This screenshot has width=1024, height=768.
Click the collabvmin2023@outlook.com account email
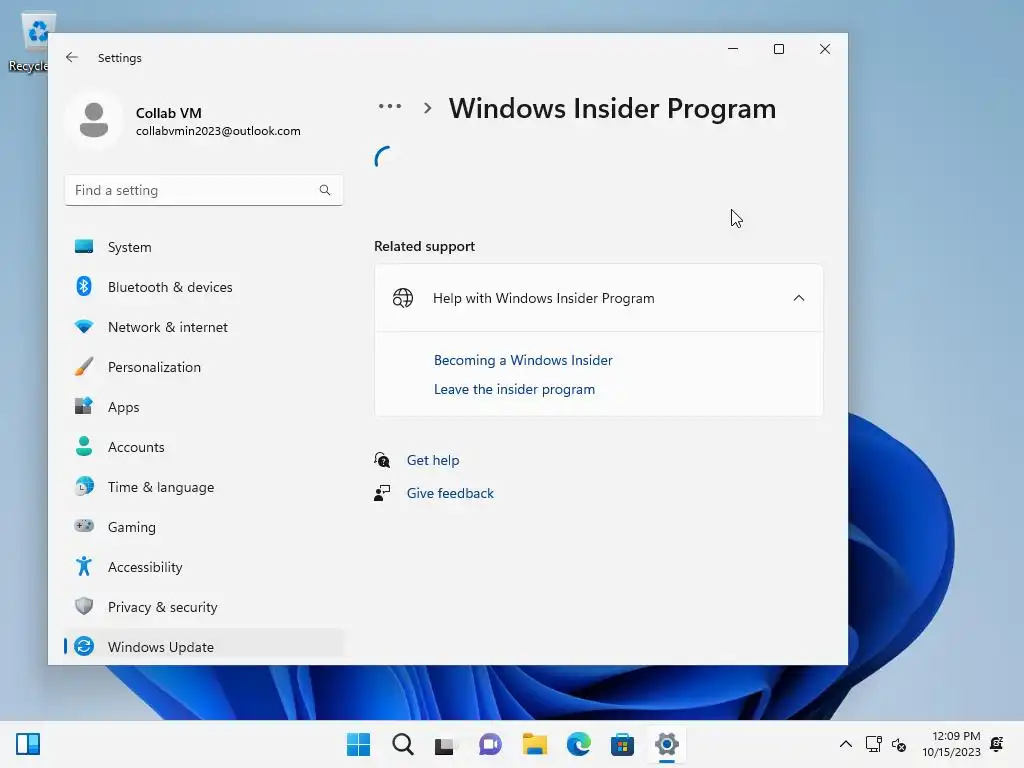(218, 131)
